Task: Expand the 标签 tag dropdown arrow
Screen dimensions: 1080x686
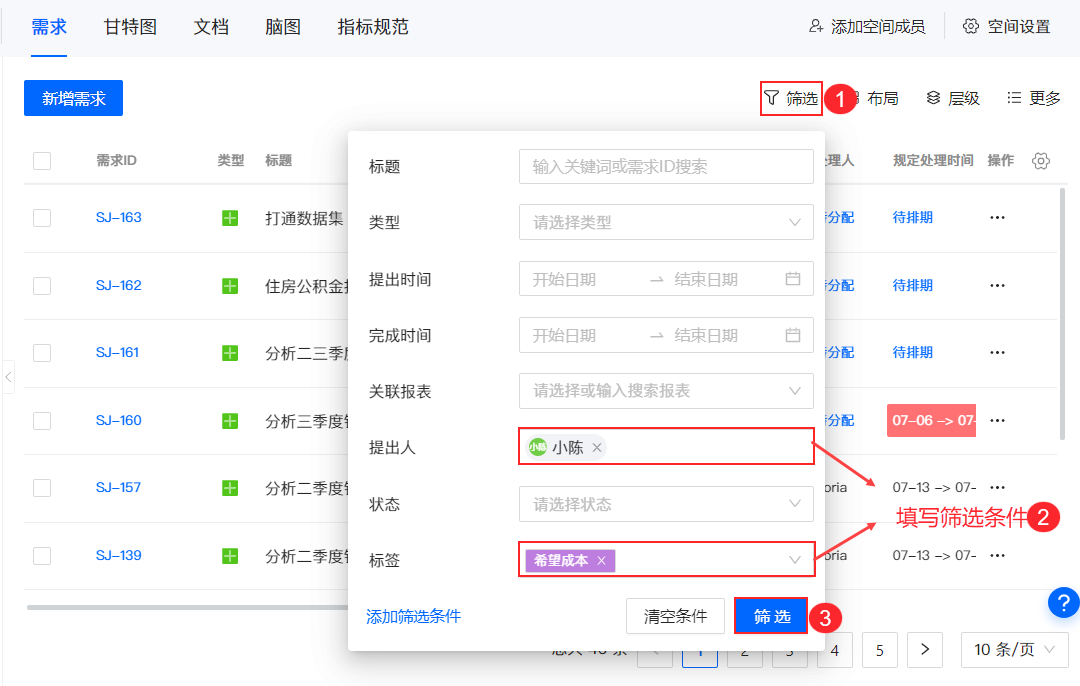Action: [794, 560]
